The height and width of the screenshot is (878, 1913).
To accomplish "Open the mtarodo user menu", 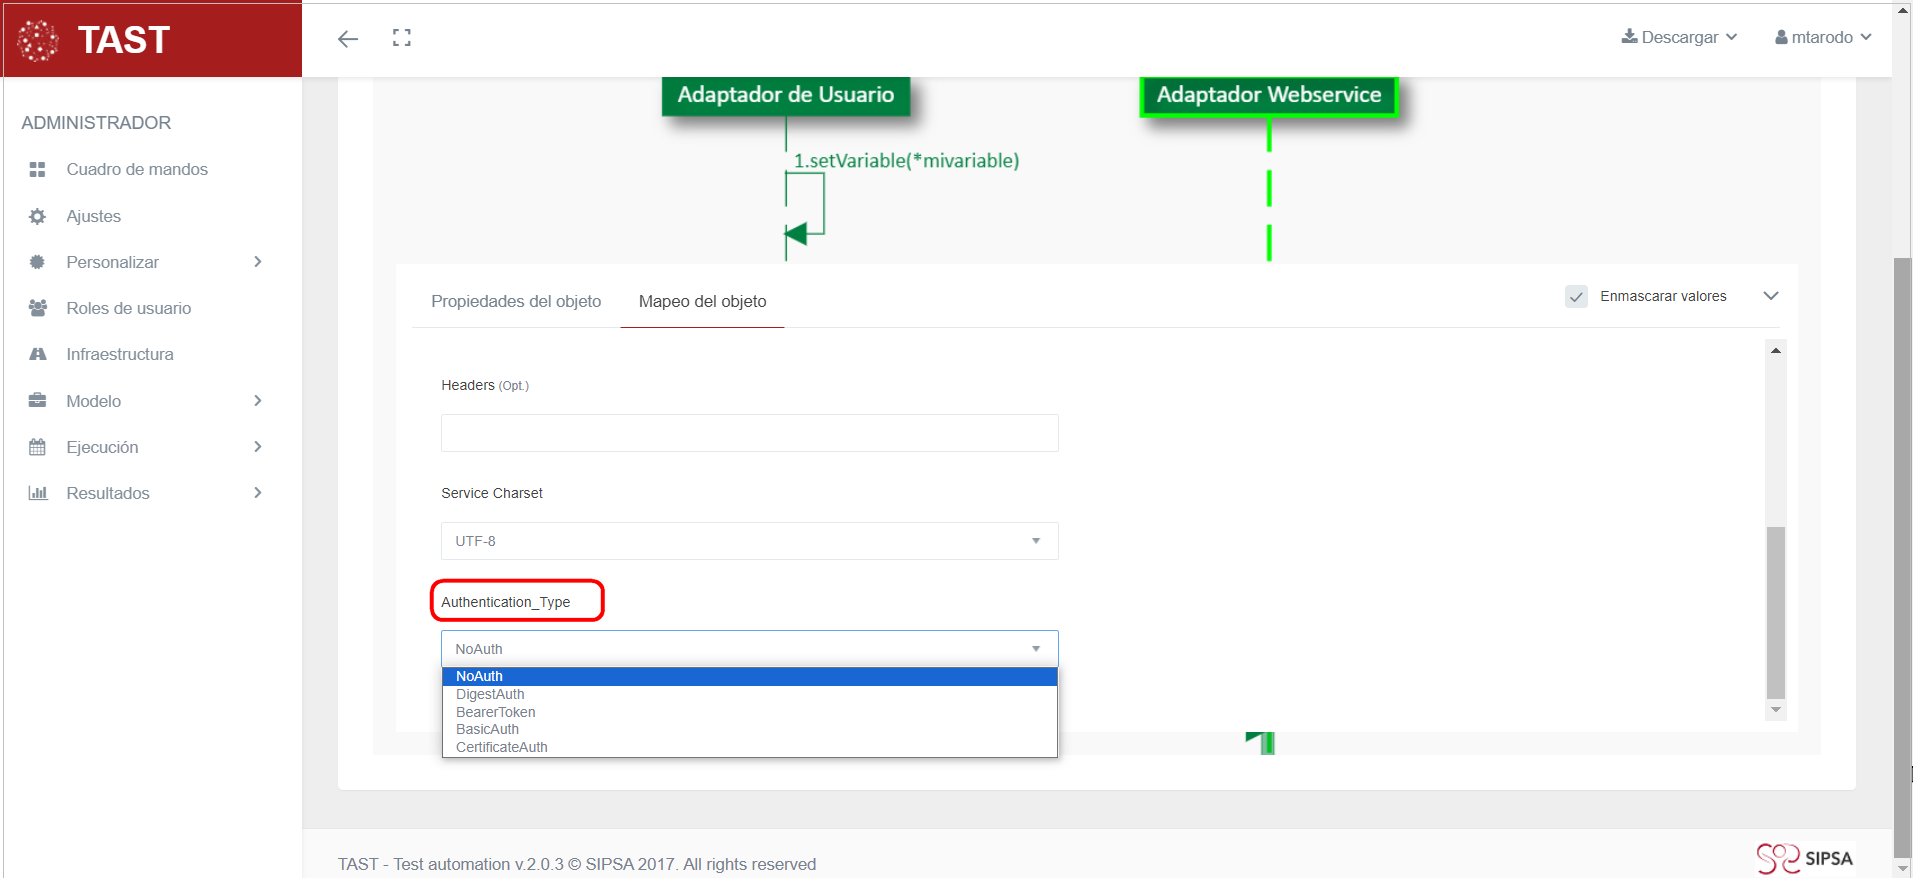I will point(1822,37).
